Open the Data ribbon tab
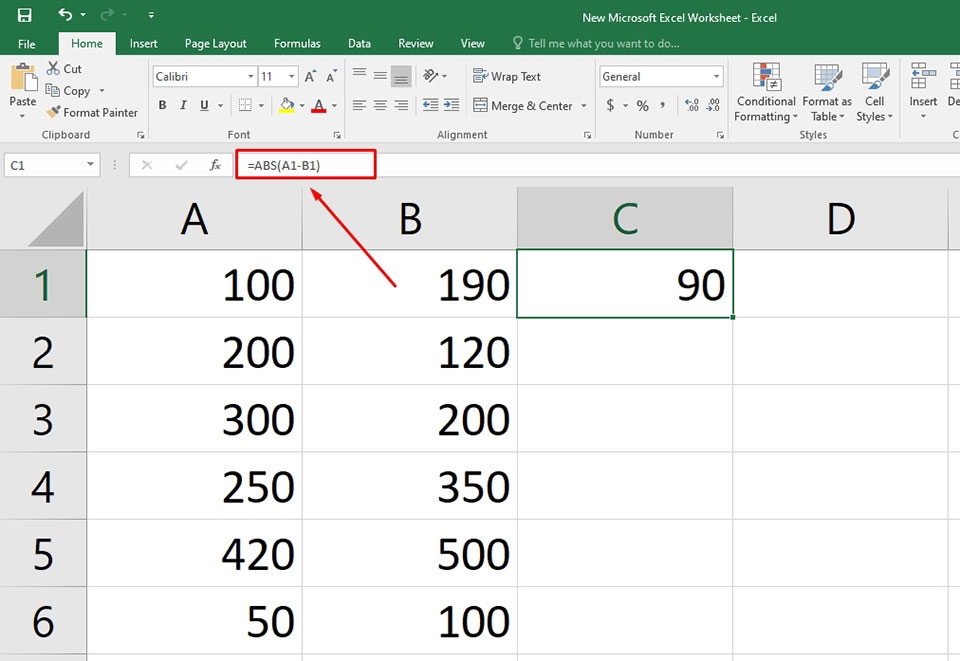Viewport: 960px width, 661px height. click(359, 43)
